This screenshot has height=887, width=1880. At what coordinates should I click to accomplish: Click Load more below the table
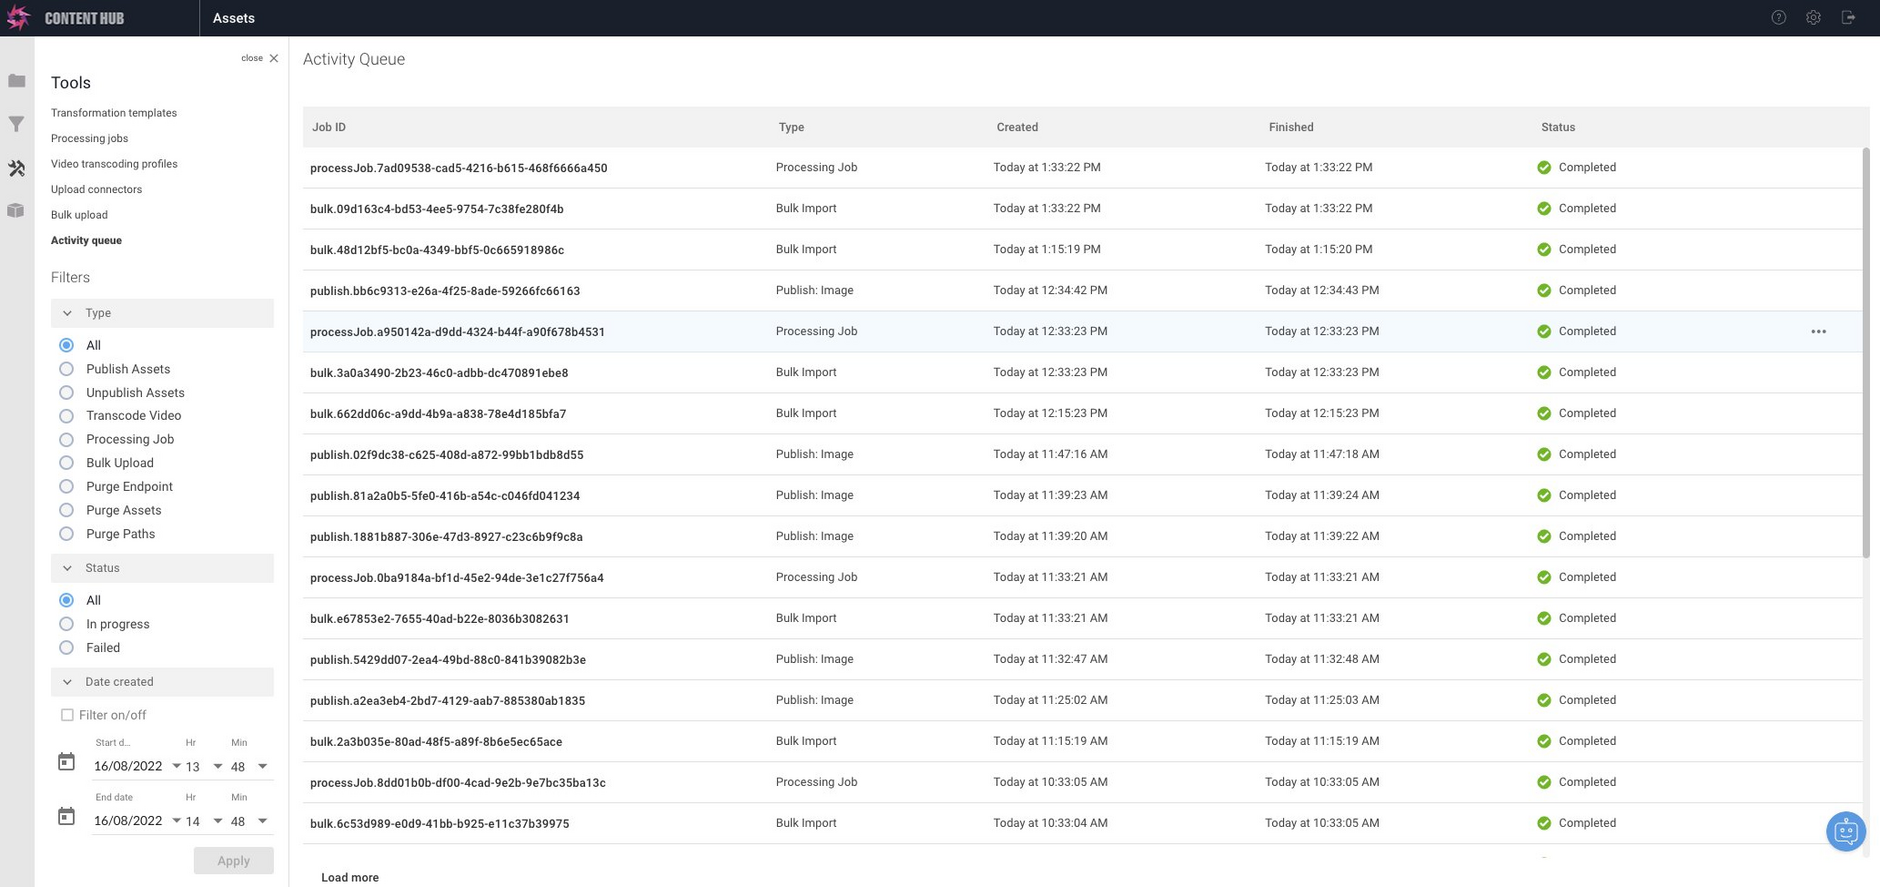[x=350, y=878]
